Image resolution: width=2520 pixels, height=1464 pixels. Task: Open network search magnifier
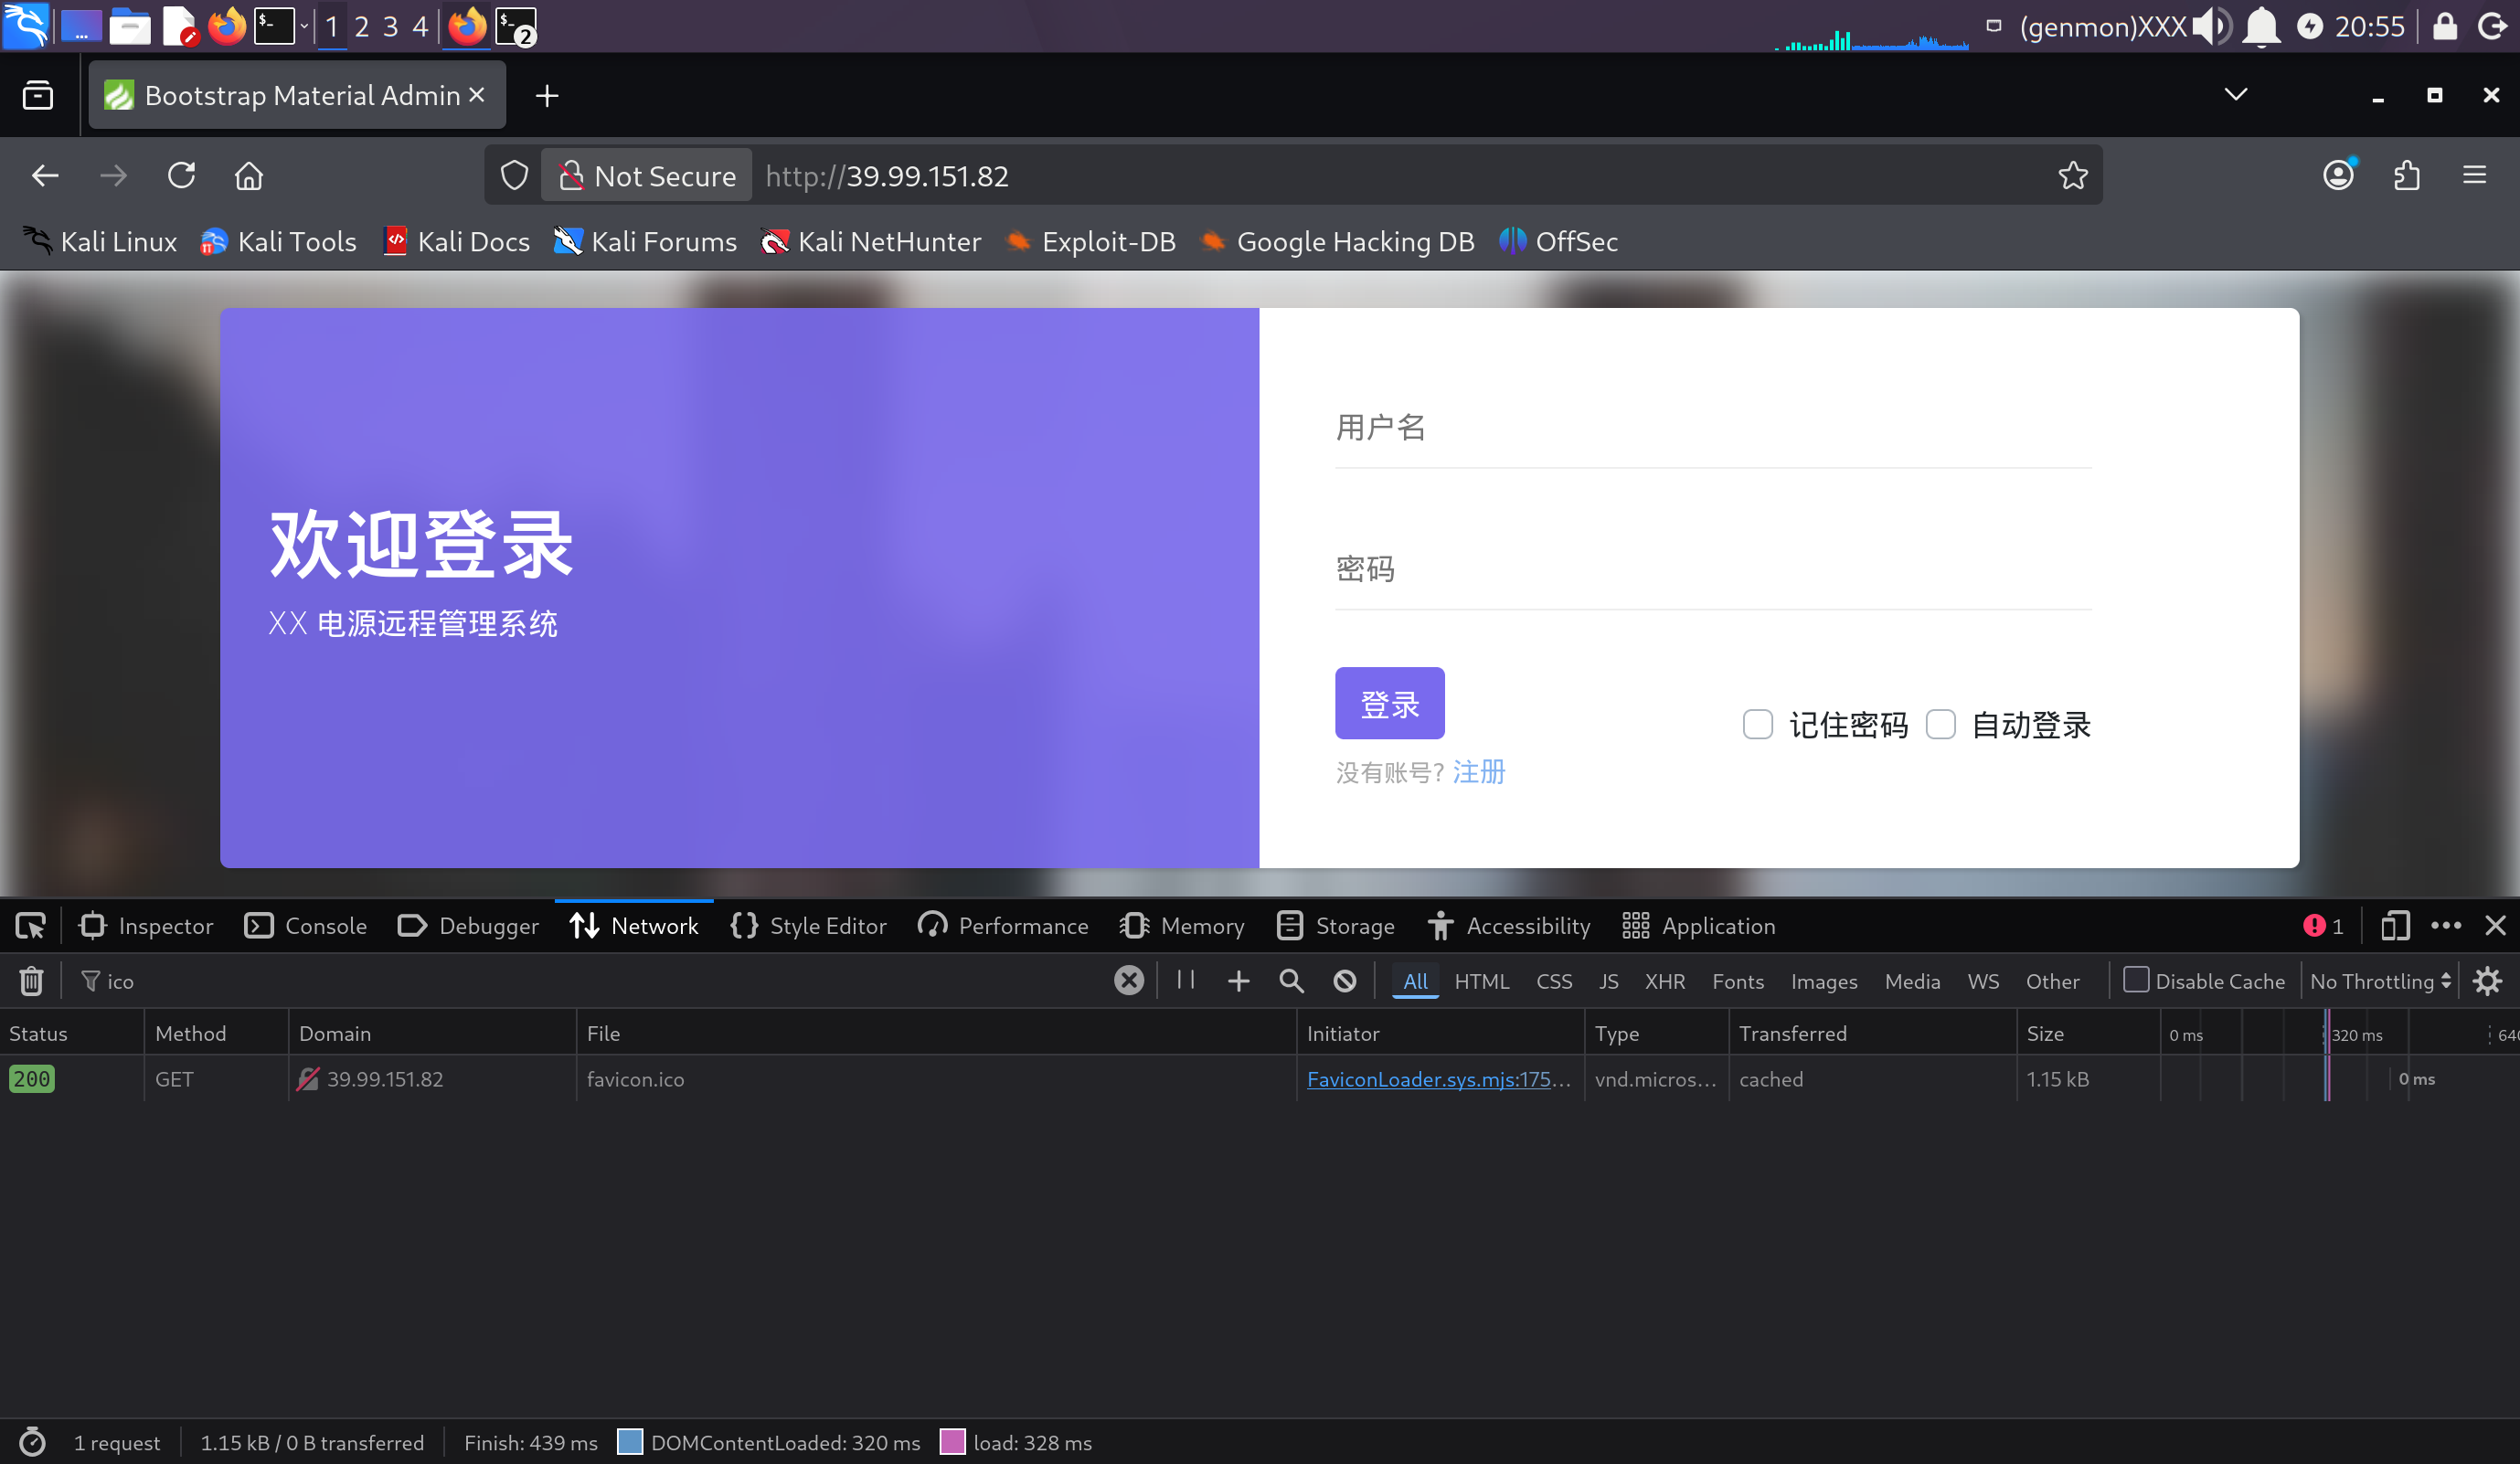pyautogui.click(x=1291, y=981)
